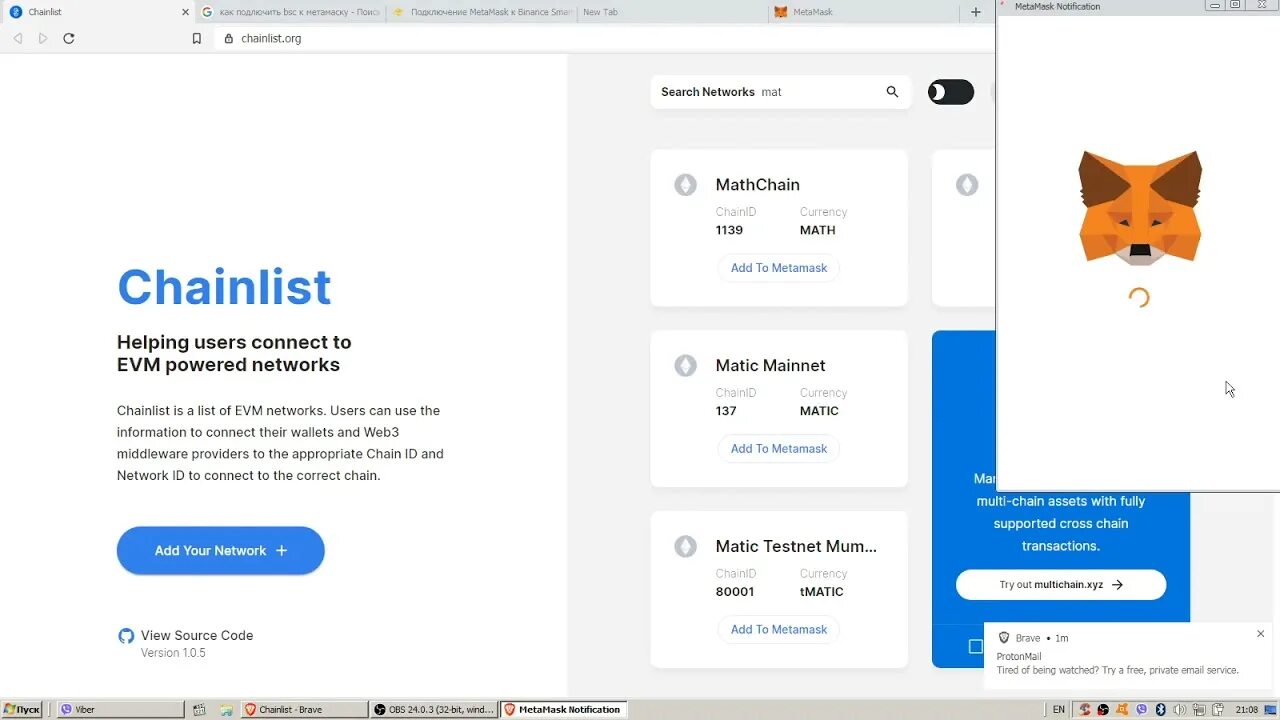Image resolution: width=1280 pixels, height=720 pixels.
Task: Click the MathChain network logo icon
Action: coord(685,185)
